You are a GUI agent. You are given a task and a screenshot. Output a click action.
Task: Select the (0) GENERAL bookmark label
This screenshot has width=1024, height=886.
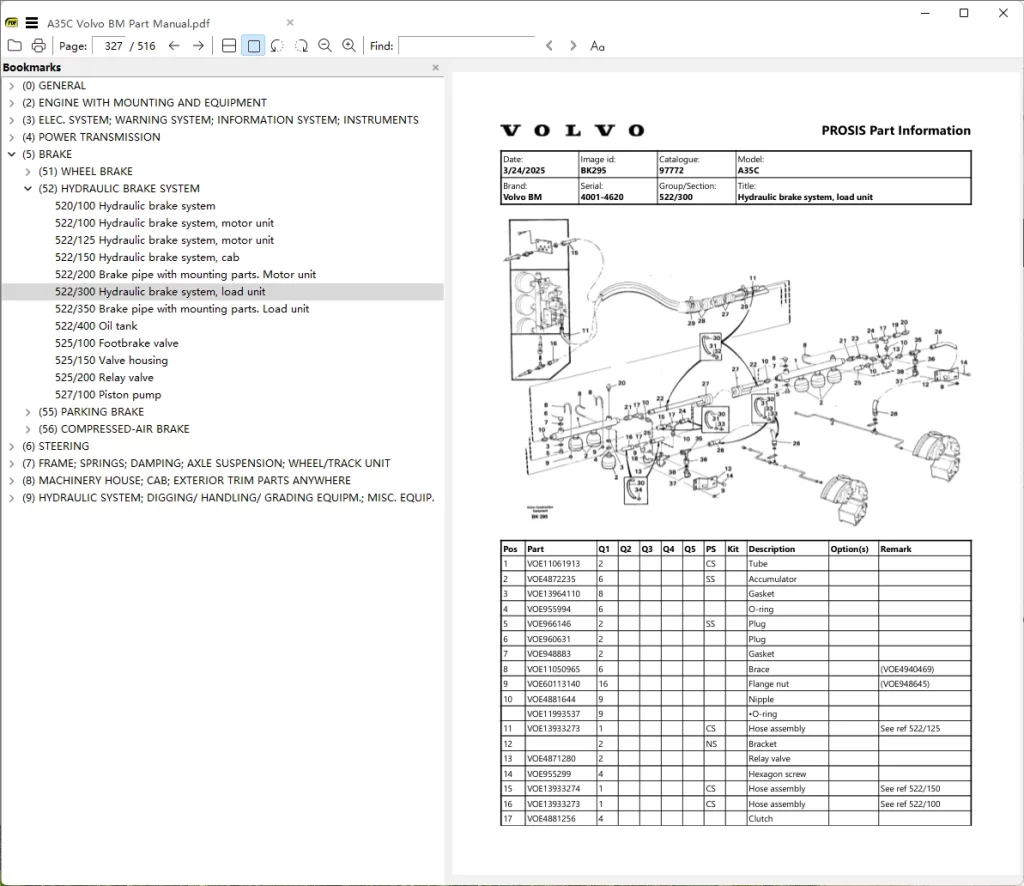[x=54, y=86]
